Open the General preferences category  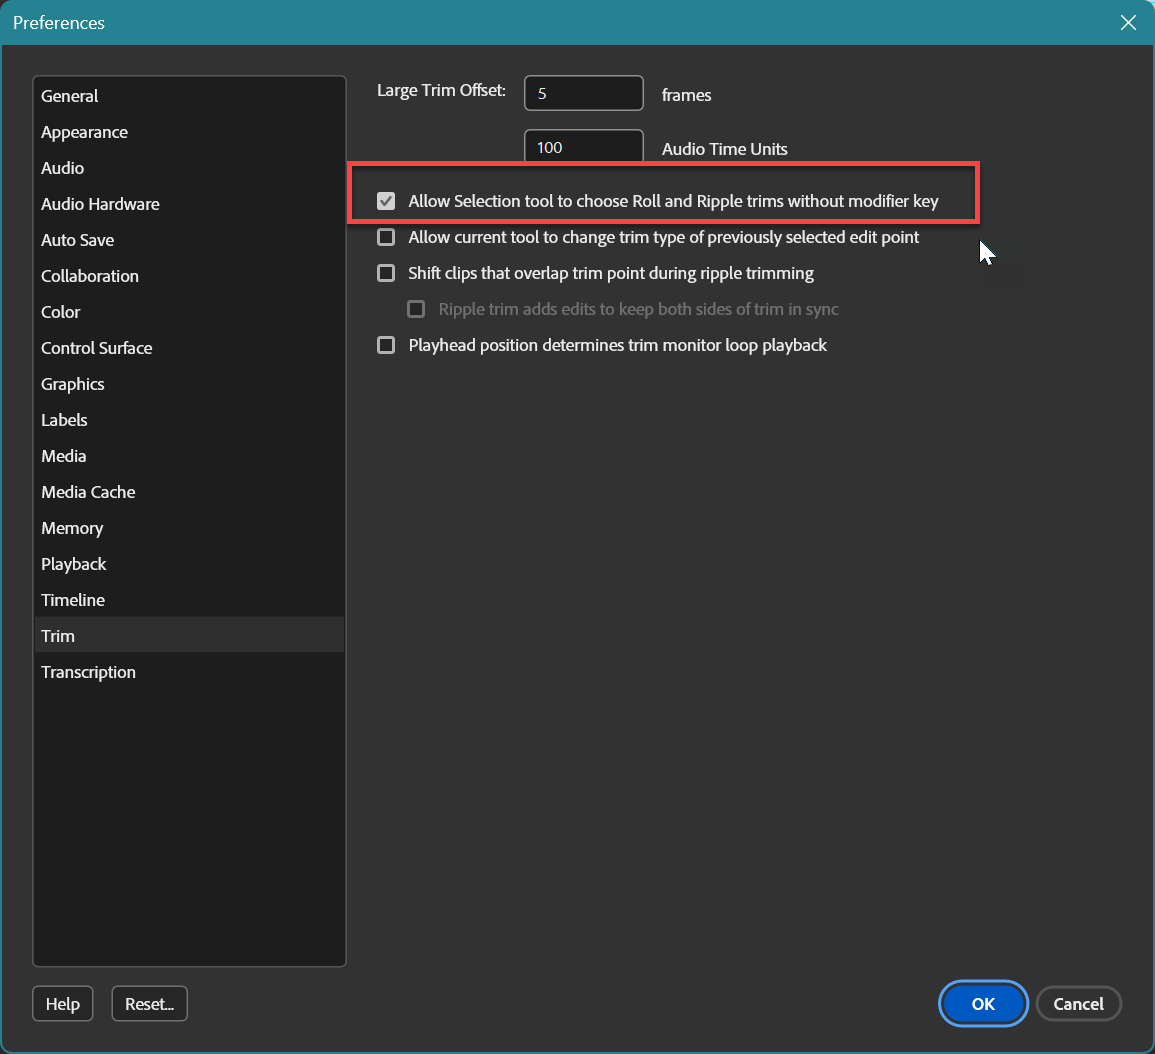coord(69,96)
